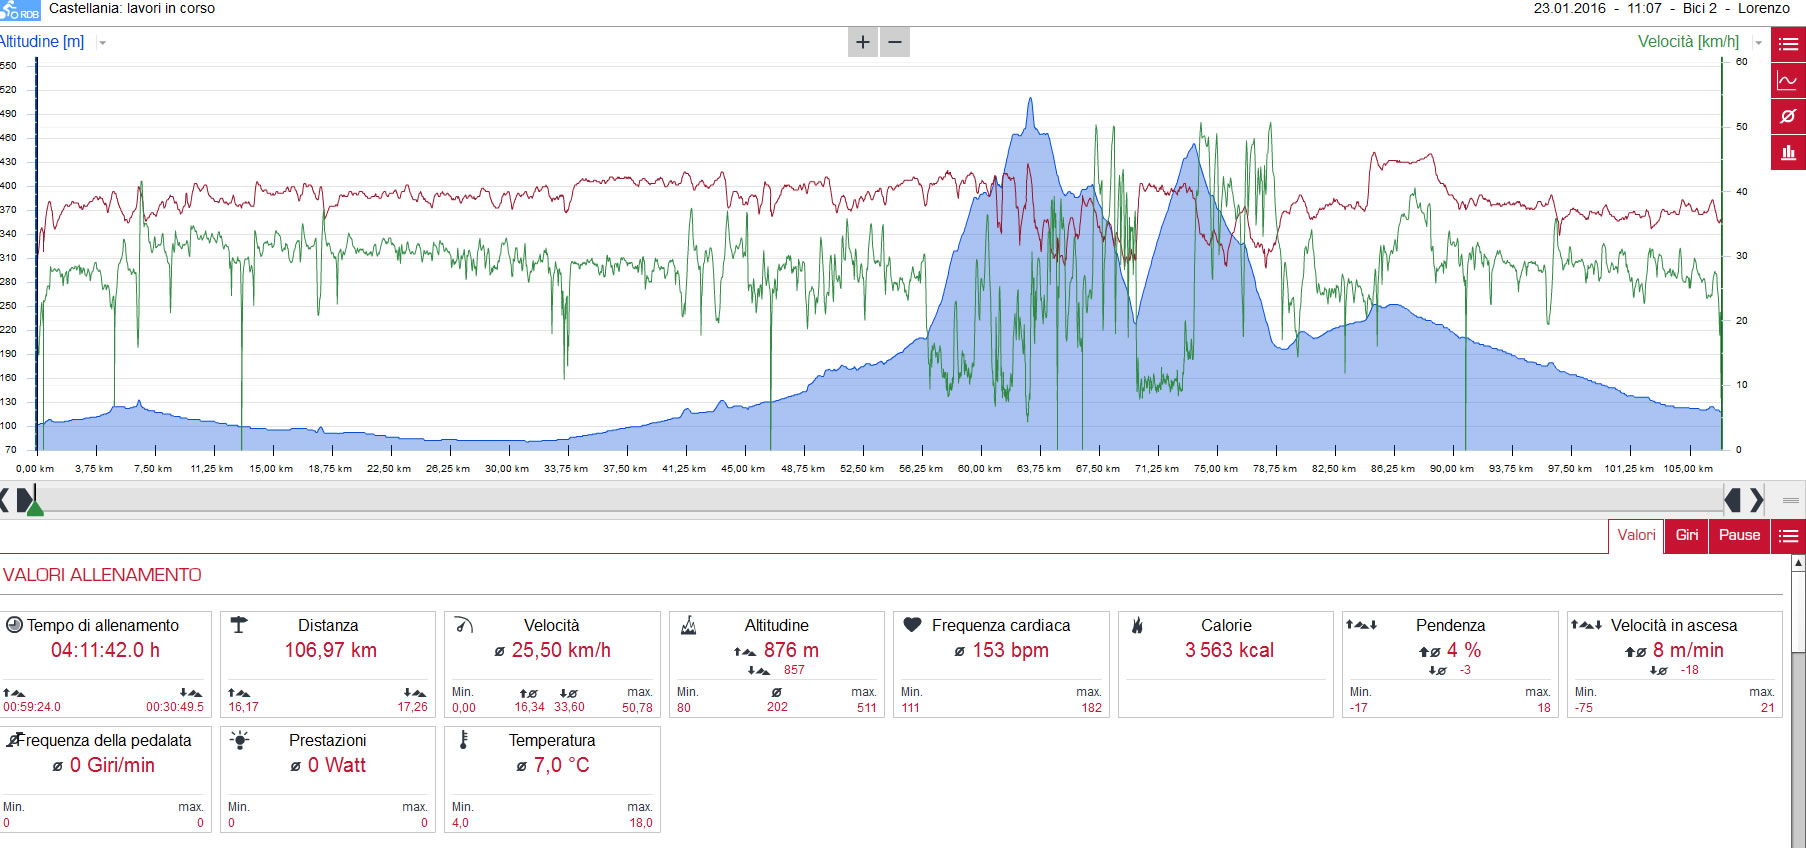Viewport: 1806px width, 848px height.
Task: Select max altitude value 511
Action: click(x=866, y=707)
